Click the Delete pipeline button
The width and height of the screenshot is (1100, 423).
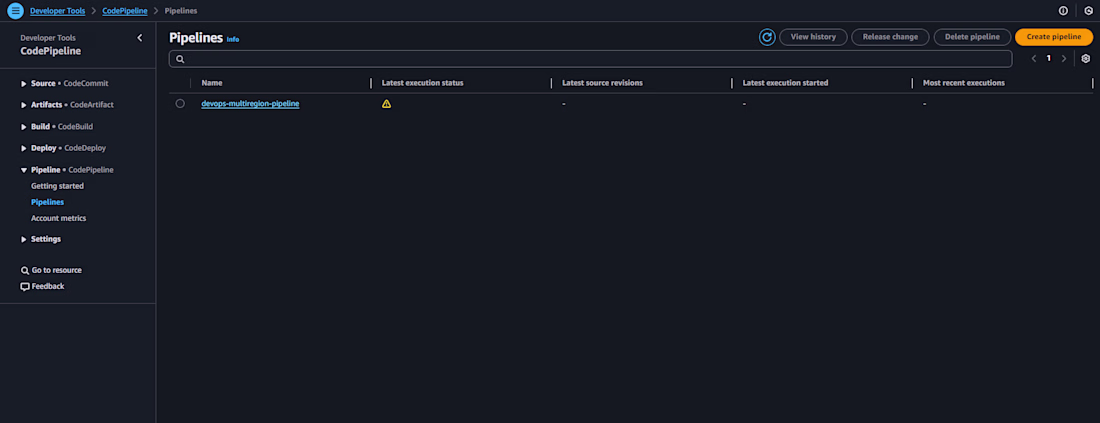(x=972, y=37)
